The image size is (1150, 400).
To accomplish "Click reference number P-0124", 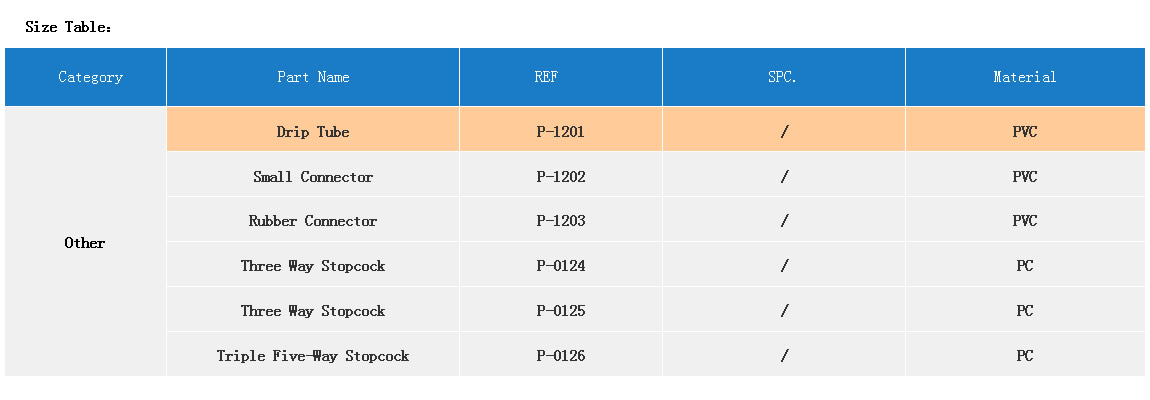I will click(x=560, y=266).
